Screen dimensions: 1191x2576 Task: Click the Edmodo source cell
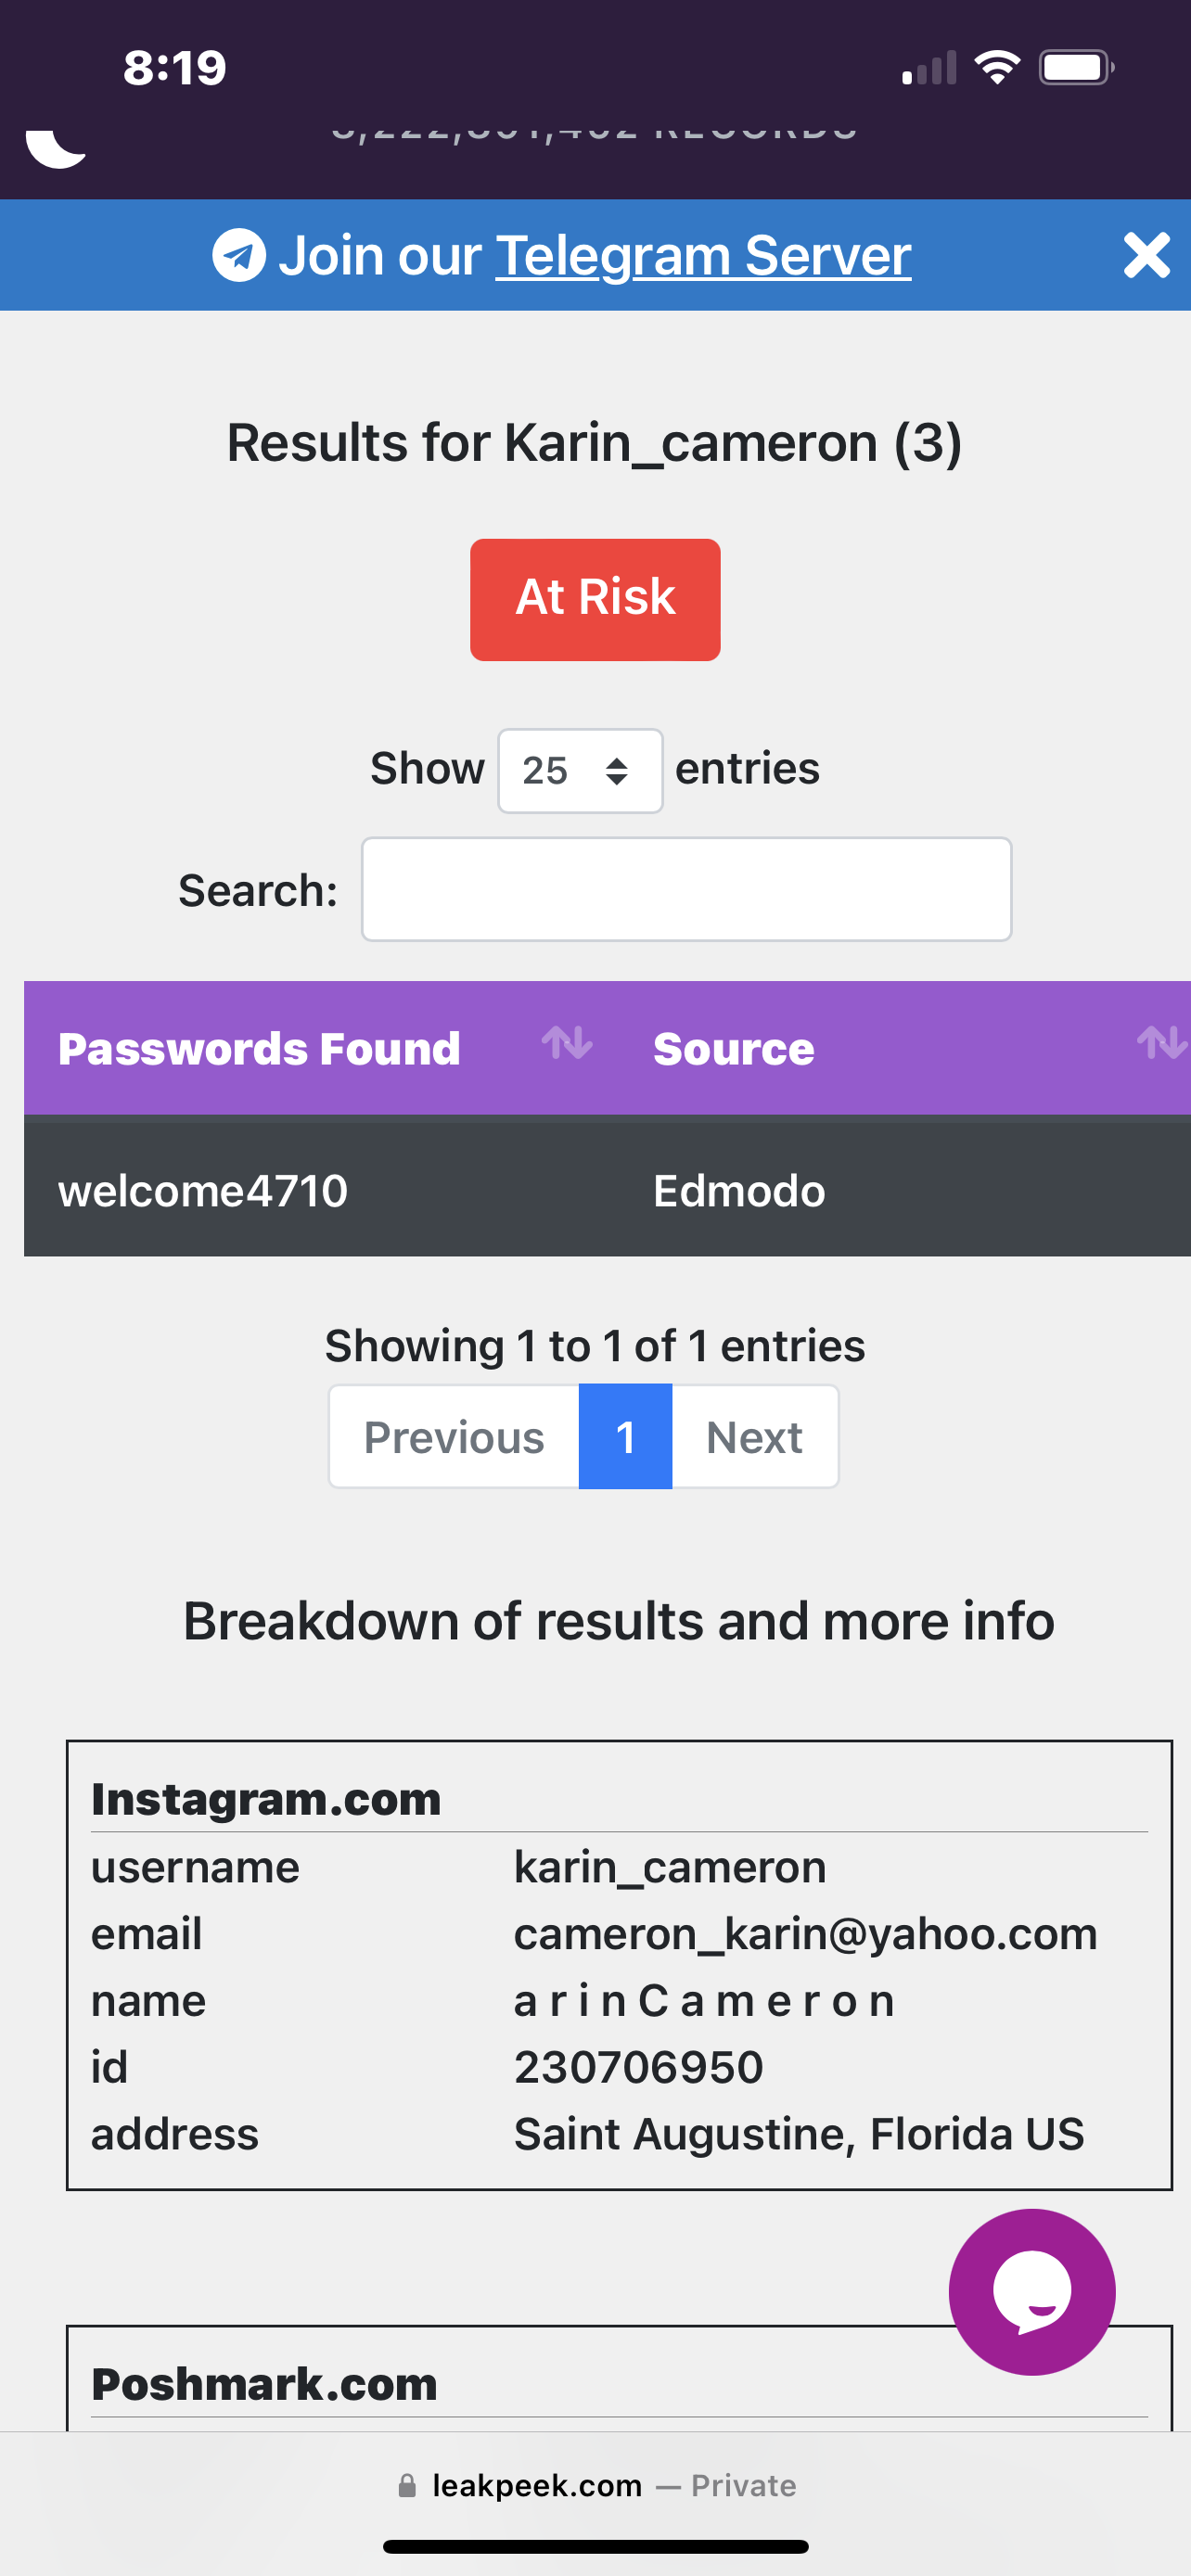pos(739,1190)
